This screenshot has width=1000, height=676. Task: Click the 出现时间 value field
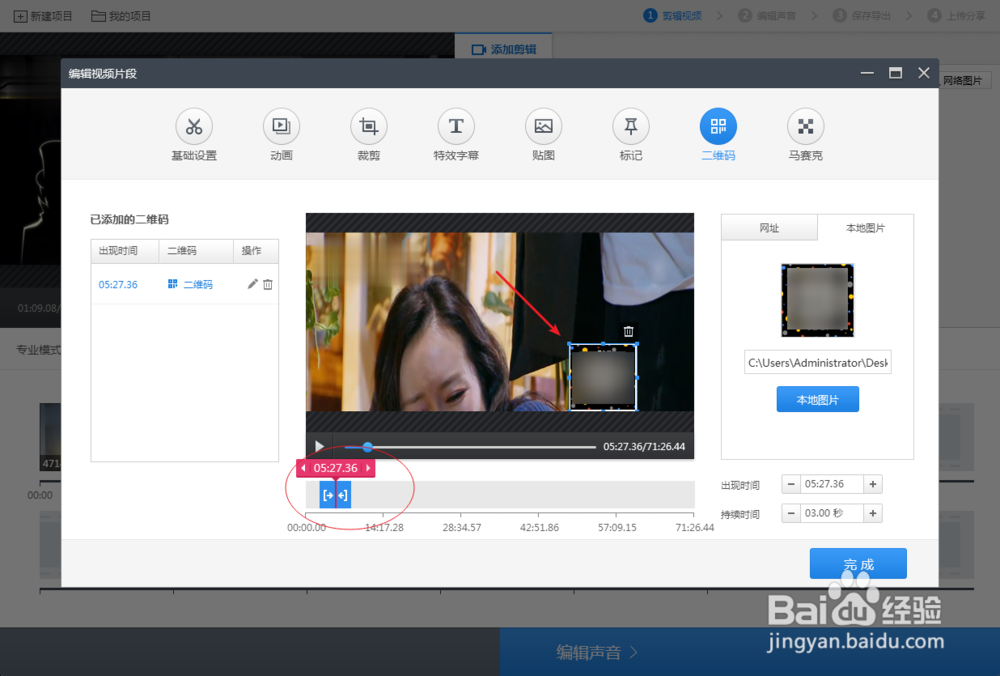click(832, 484)
